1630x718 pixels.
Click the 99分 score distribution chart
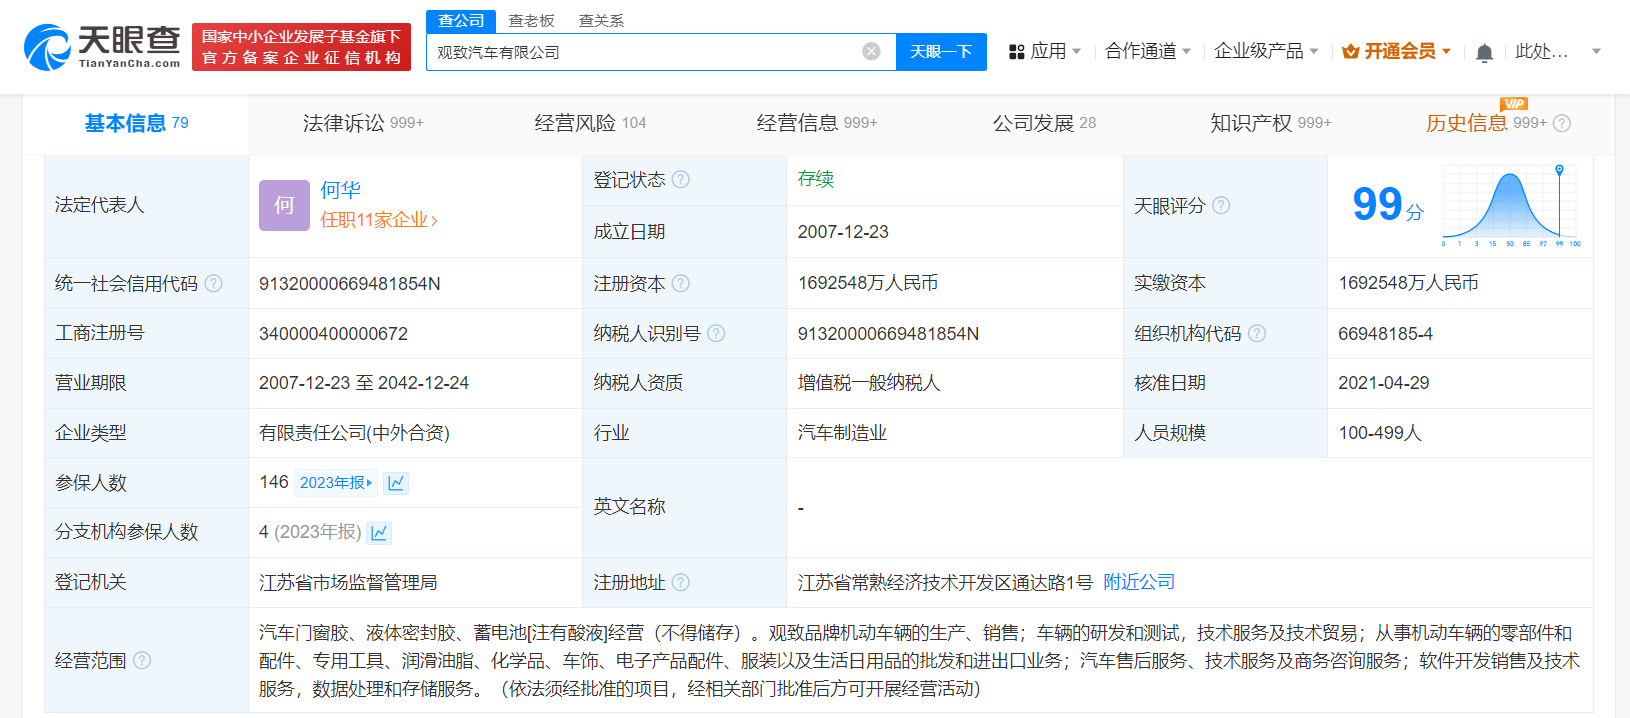pyautogui.click(x=1510, y=205)
